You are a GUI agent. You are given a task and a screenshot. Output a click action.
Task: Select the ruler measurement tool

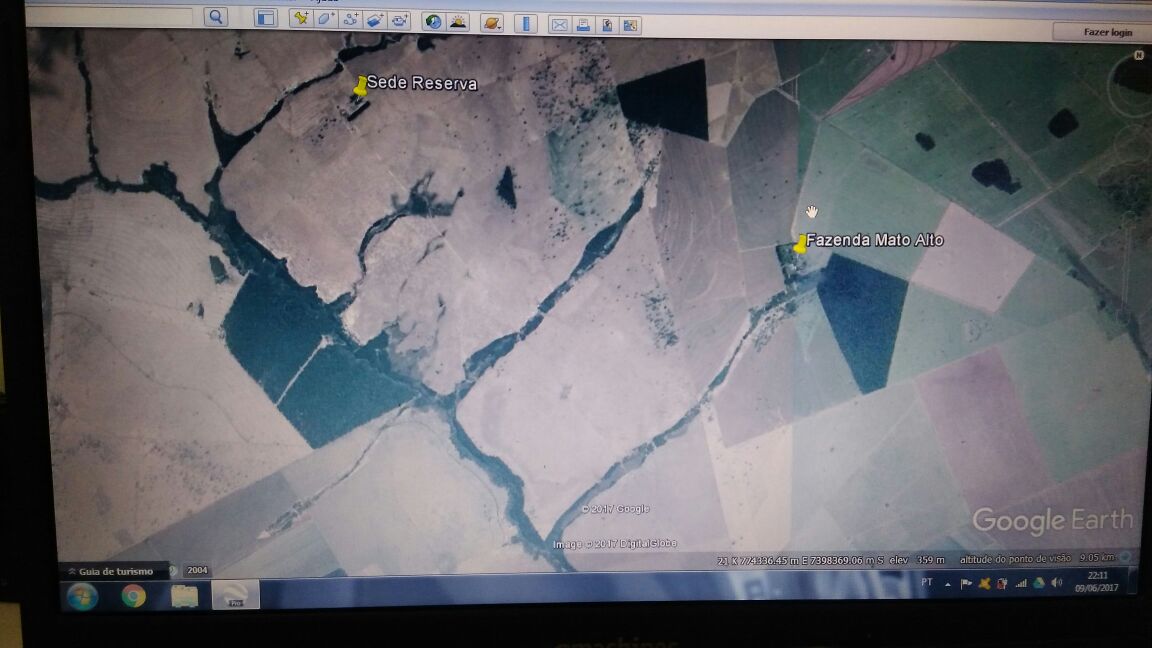coord(526,24)
